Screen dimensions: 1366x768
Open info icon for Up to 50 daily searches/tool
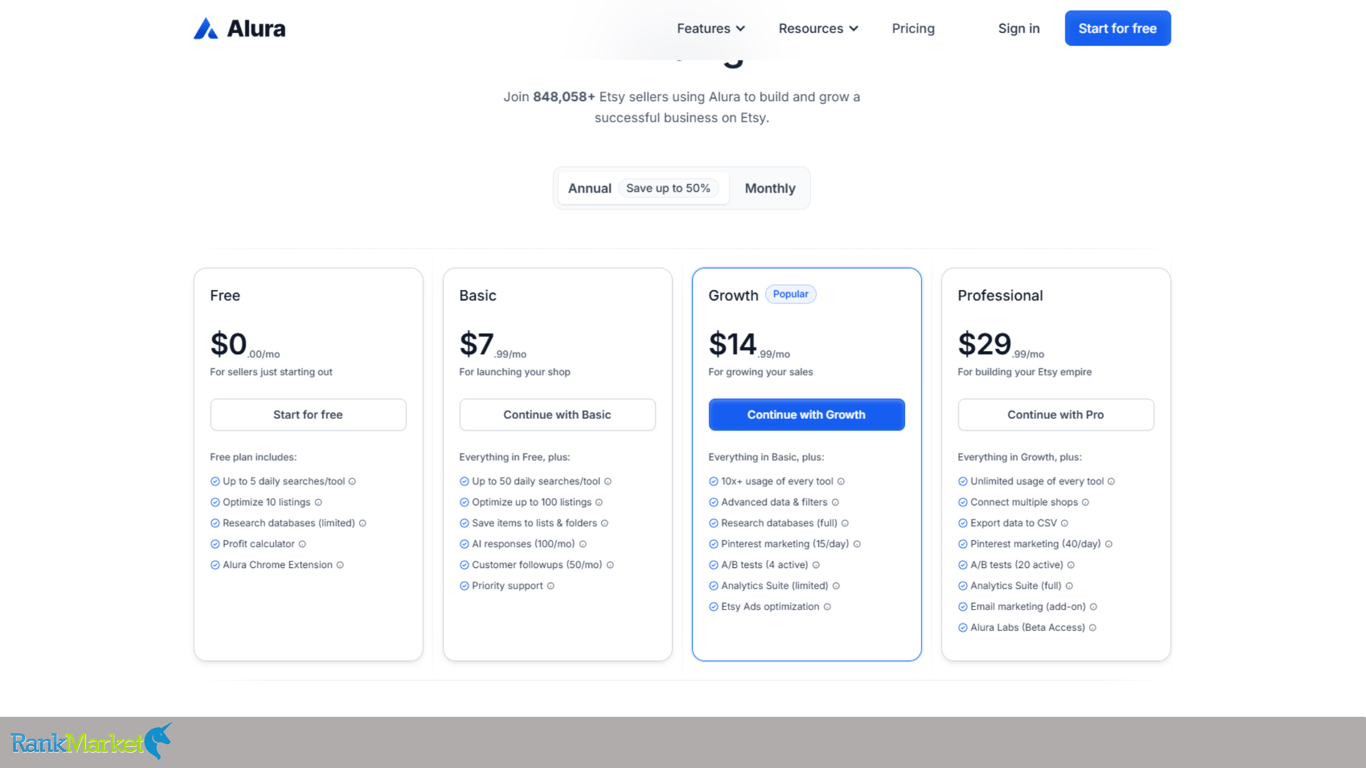tap(608, 481)
